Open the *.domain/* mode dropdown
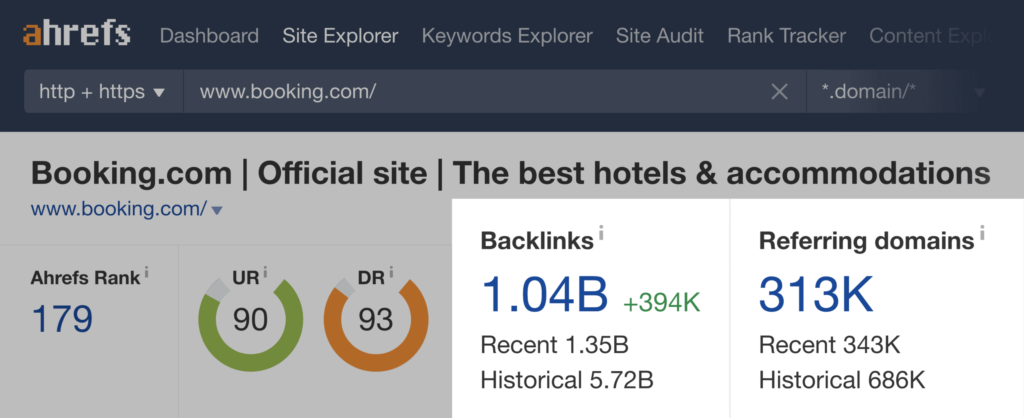 (x=980, y=93)
